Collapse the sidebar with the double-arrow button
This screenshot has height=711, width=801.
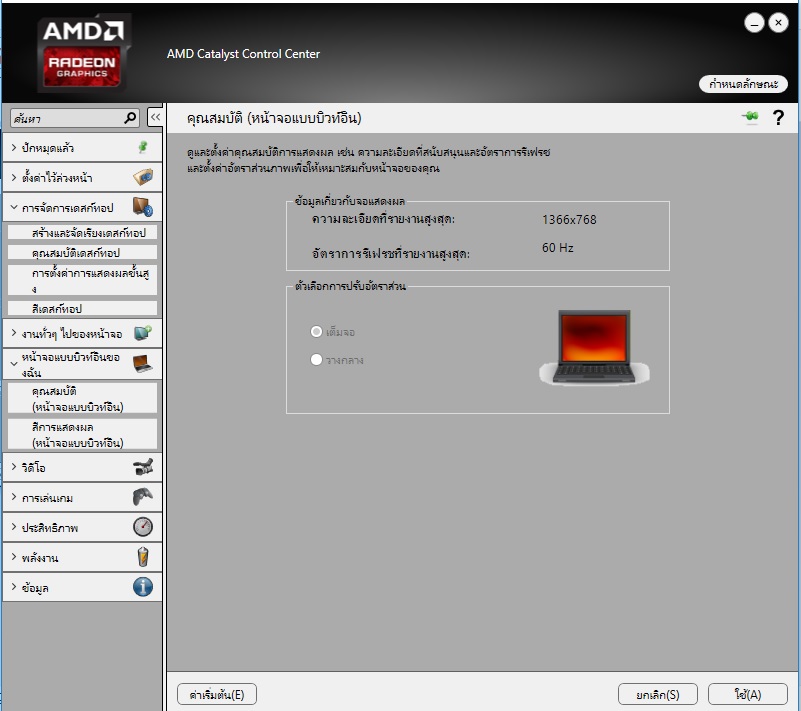click(x=155, y=117)
